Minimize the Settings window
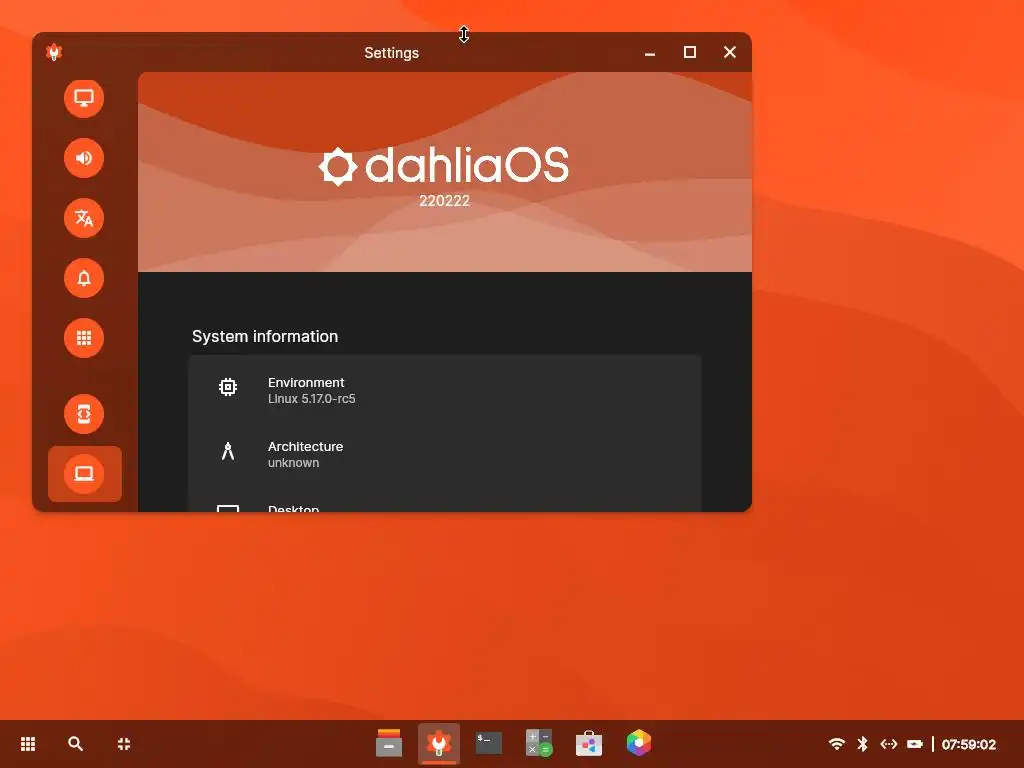The width and height of the screenshot is (1024, 768). [650, 53]
